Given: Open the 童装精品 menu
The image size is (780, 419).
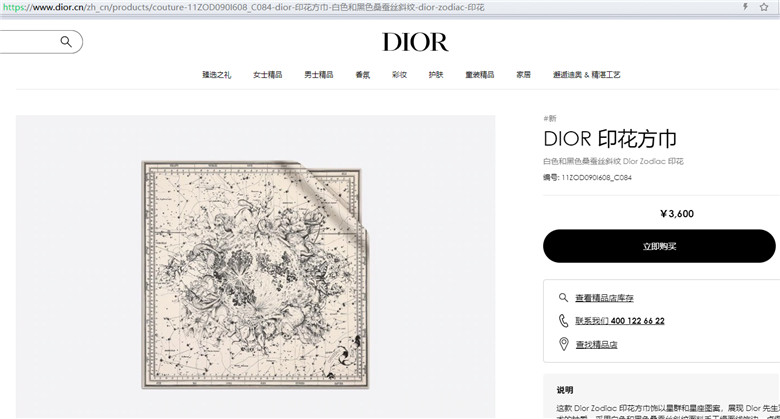Looking at the screenshot, I should 480,75.
